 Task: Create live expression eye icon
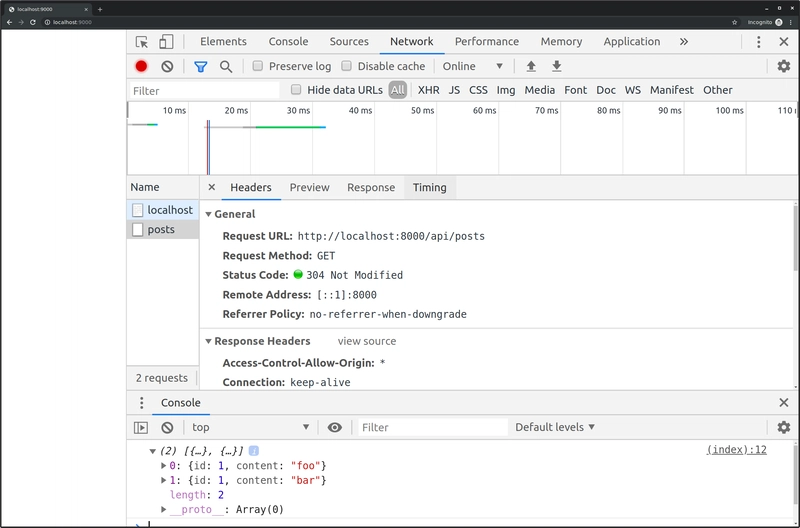click(335, 428)
